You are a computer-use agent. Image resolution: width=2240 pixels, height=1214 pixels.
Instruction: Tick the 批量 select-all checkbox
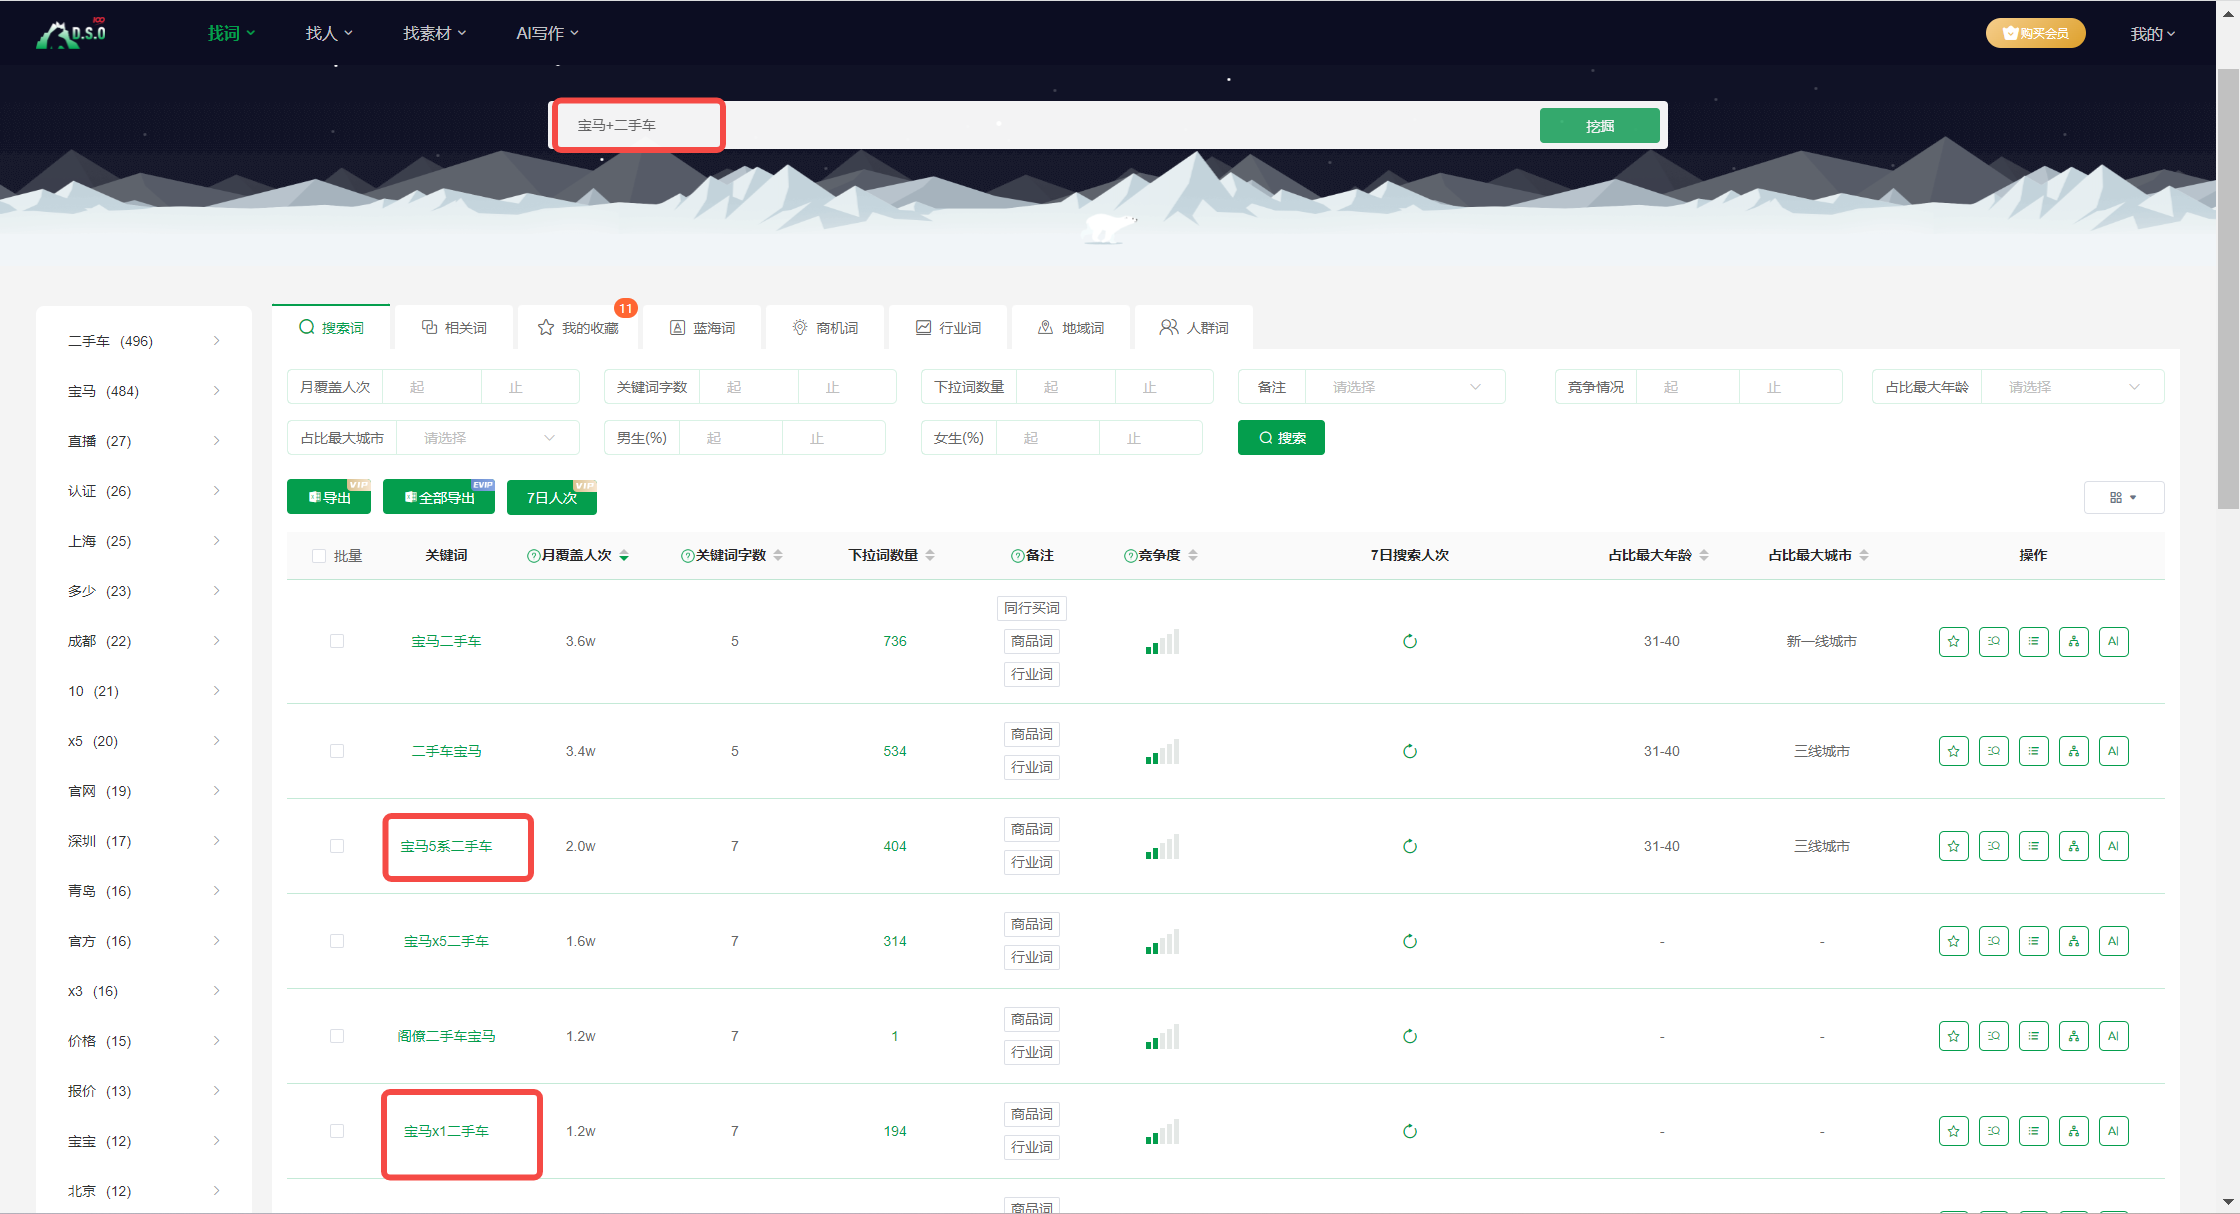click(x=319, y=556)
